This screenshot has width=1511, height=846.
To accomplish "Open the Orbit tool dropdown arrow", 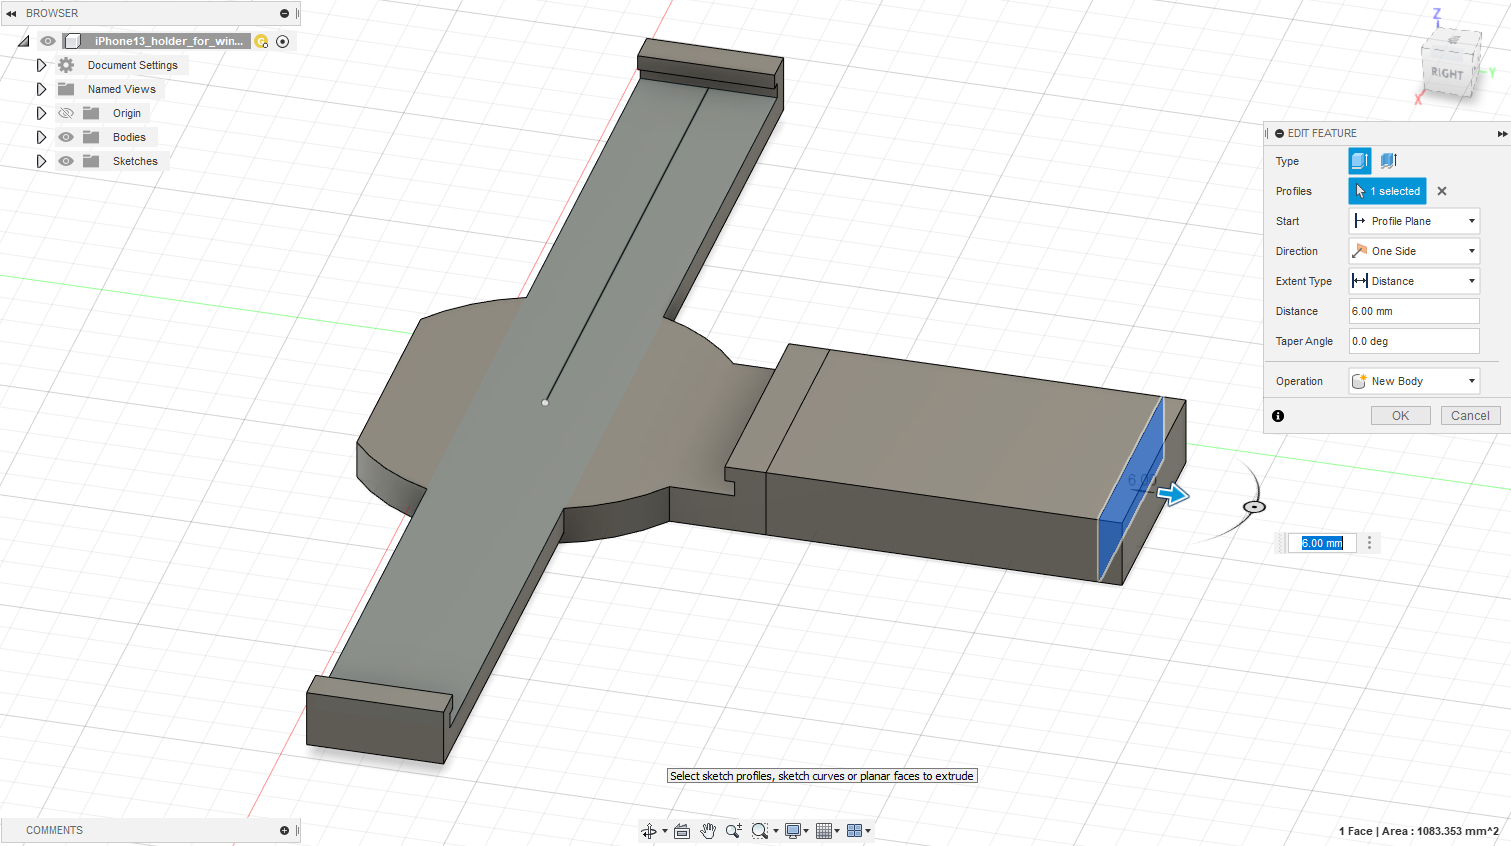I will tap(665, 831).
